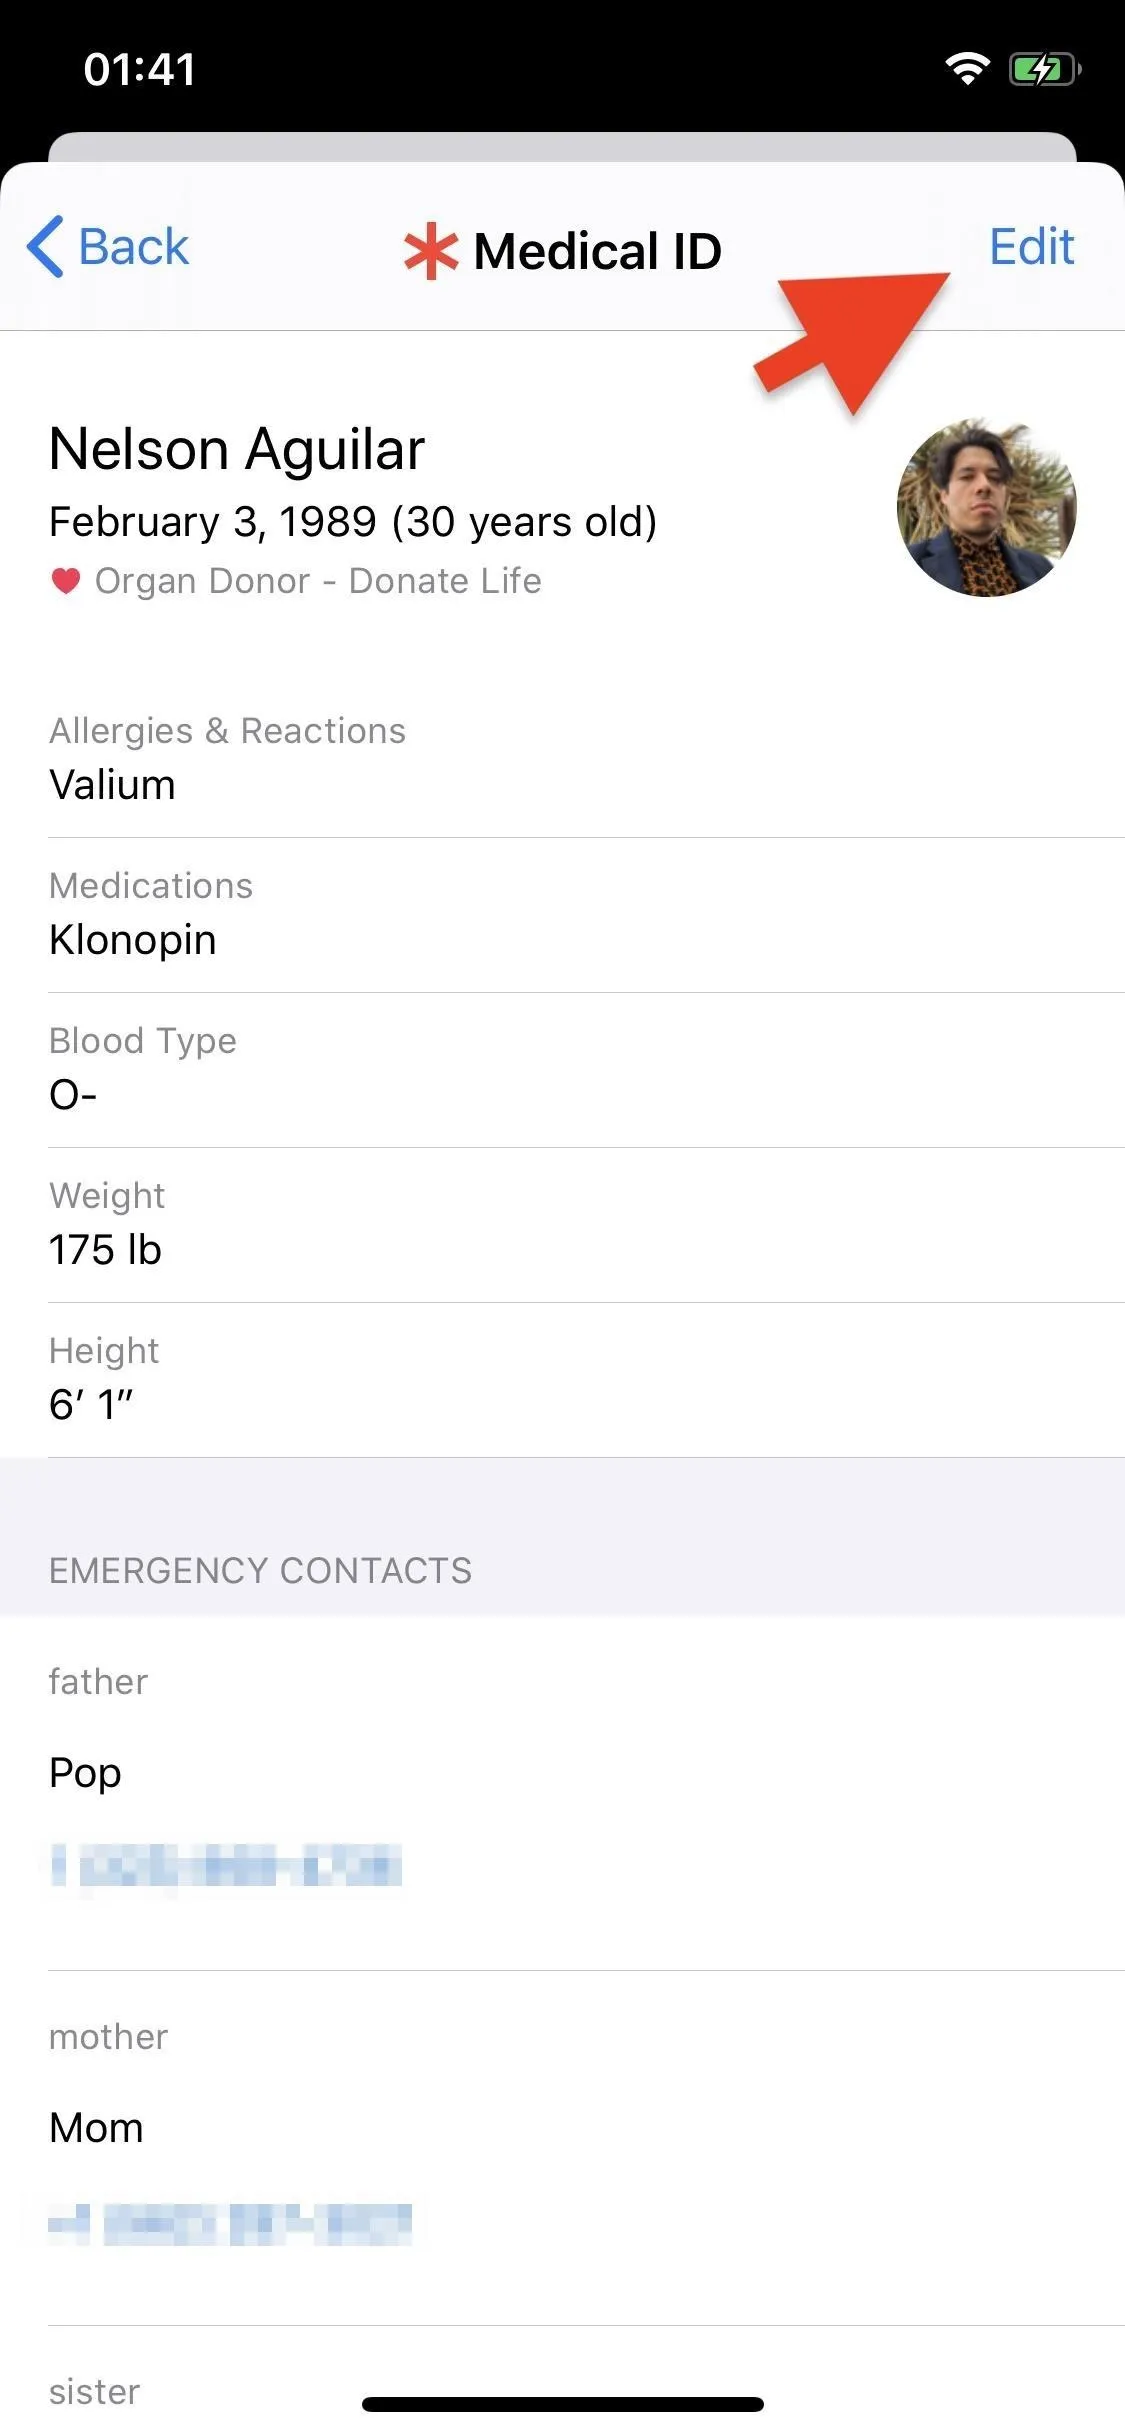The height and width of the screenshot is (2436, 1125).
Task: Tap Edit to modify Medical ID
Action: (x=1031, y=246)
